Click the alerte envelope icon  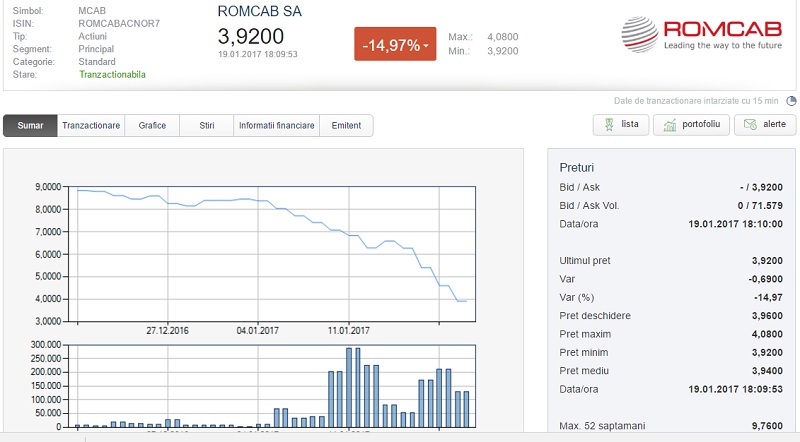pyautogui.click(x=750, y=125)
